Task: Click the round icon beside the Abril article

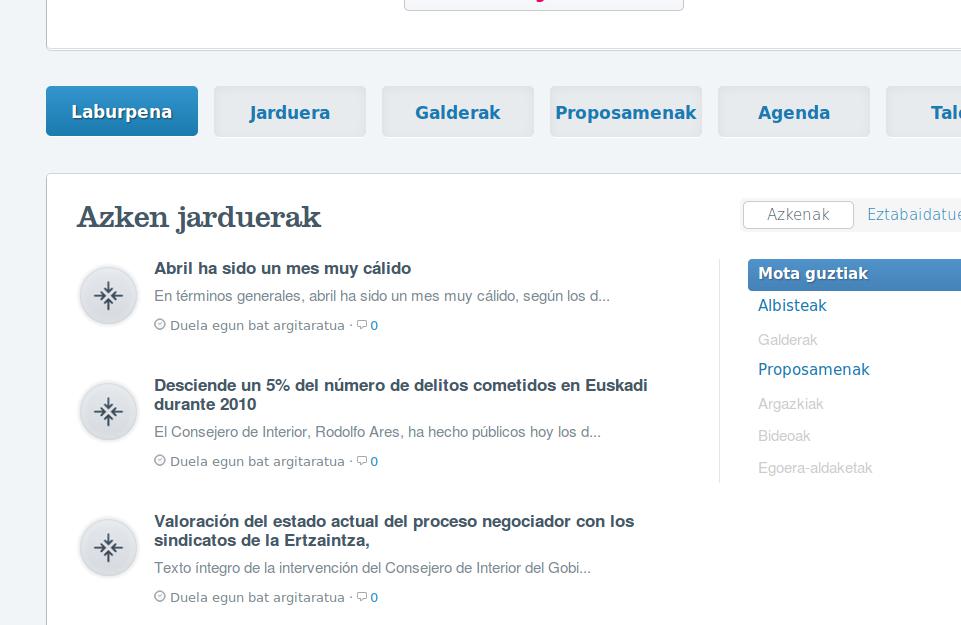Action: pos(108,295)
